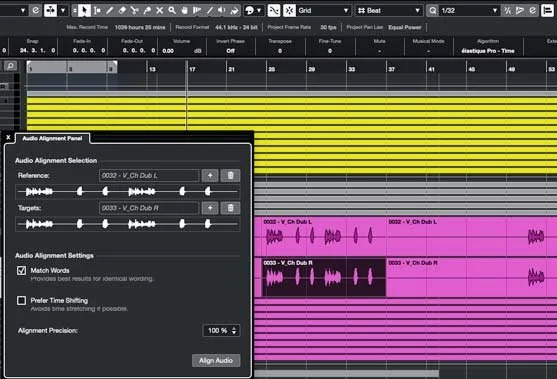Toggle Snap on/off button

pyautogui.click(x=289, y=11)
